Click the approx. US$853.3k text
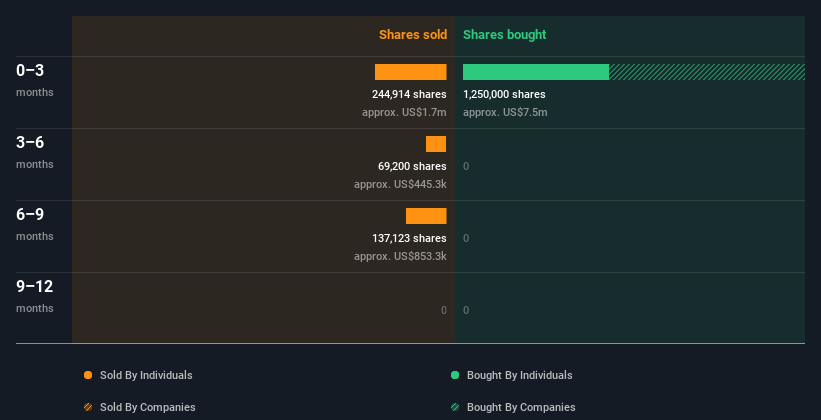 401,256
